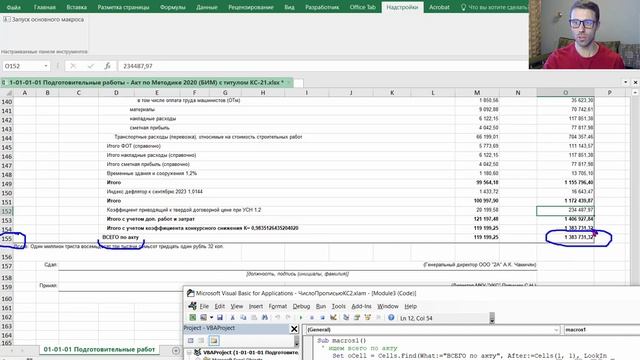Image resolution: width=640 pixels, height=360 pixels.
Task: Open the Name Box dropdown arrow
Action: coord(46,66)
